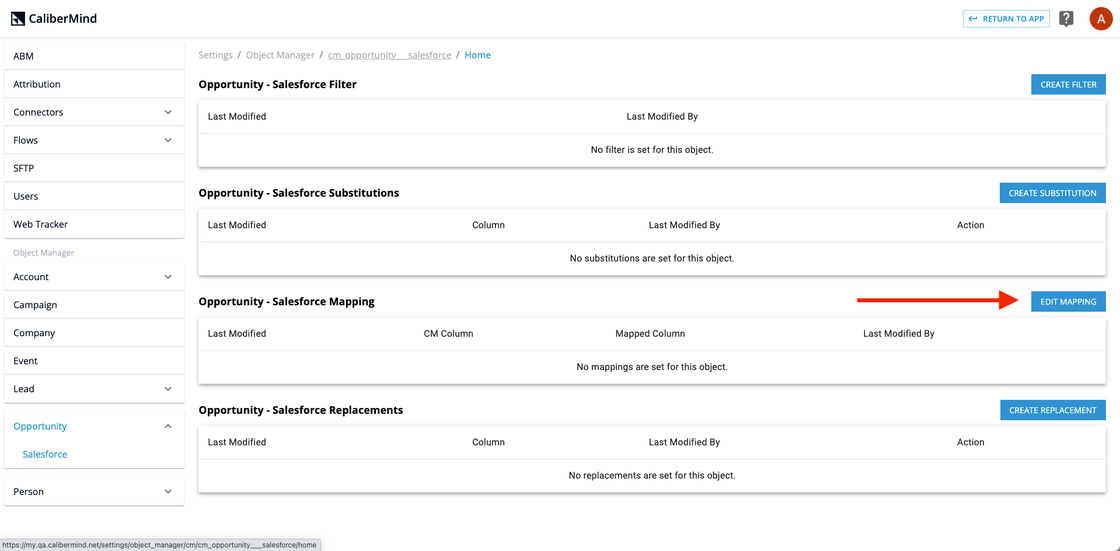Viewport: 1120px width, 551px height.
Task: Click the CaliberMind logo
Action: point(54,19)
